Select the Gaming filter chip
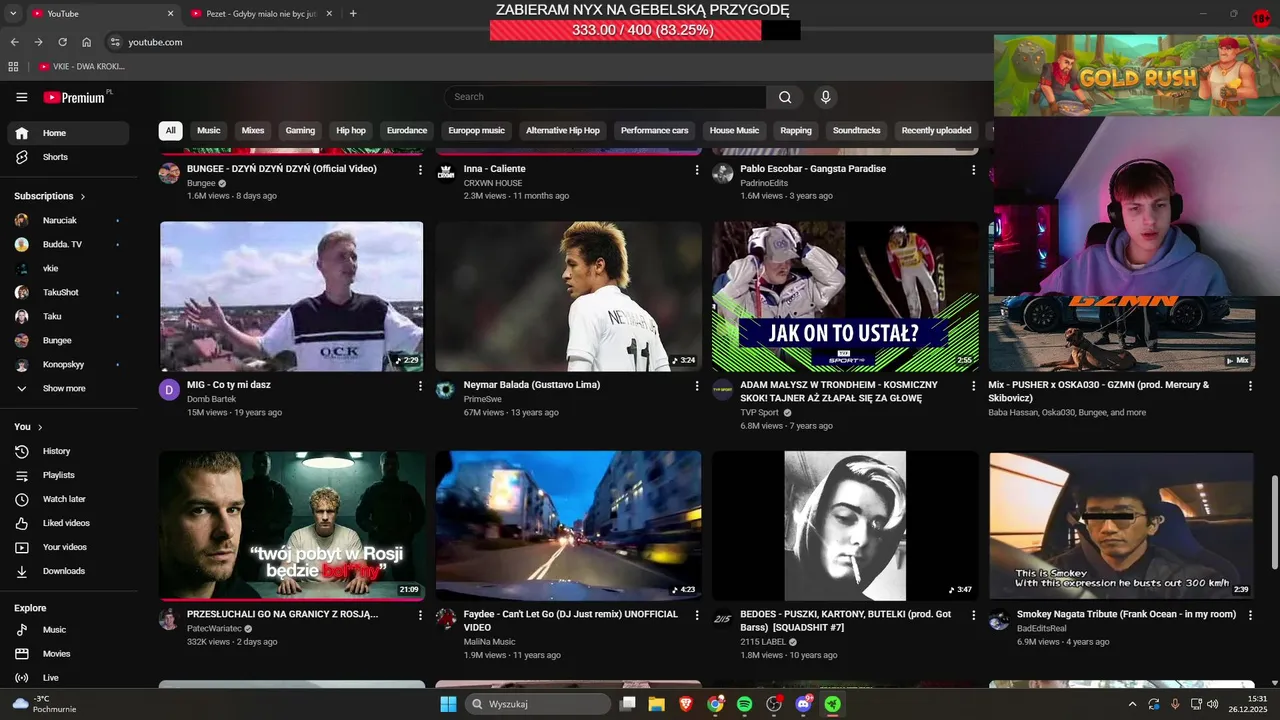Viewport: 1280px width, 720px height. pyautogui.click(x=300, y=131)
